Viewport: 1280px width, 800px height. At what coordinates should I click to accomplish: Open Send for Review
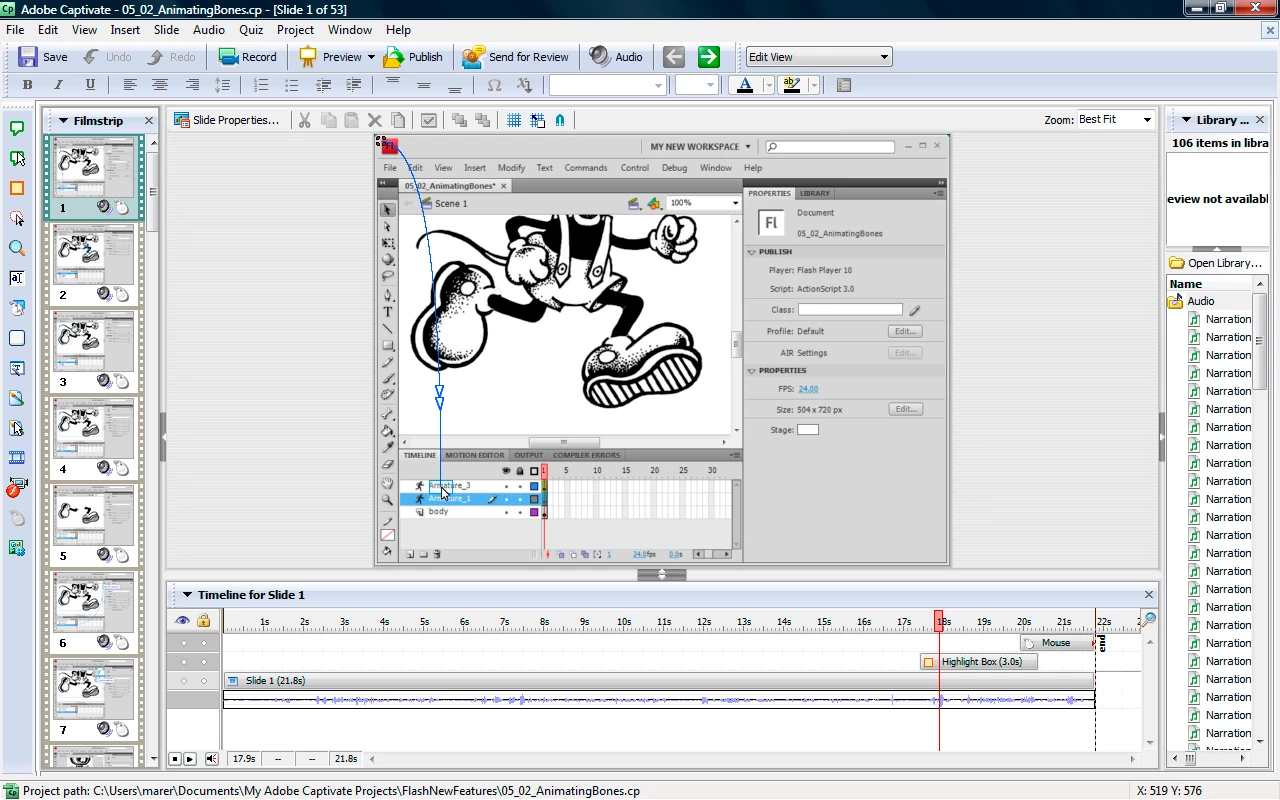516,57
